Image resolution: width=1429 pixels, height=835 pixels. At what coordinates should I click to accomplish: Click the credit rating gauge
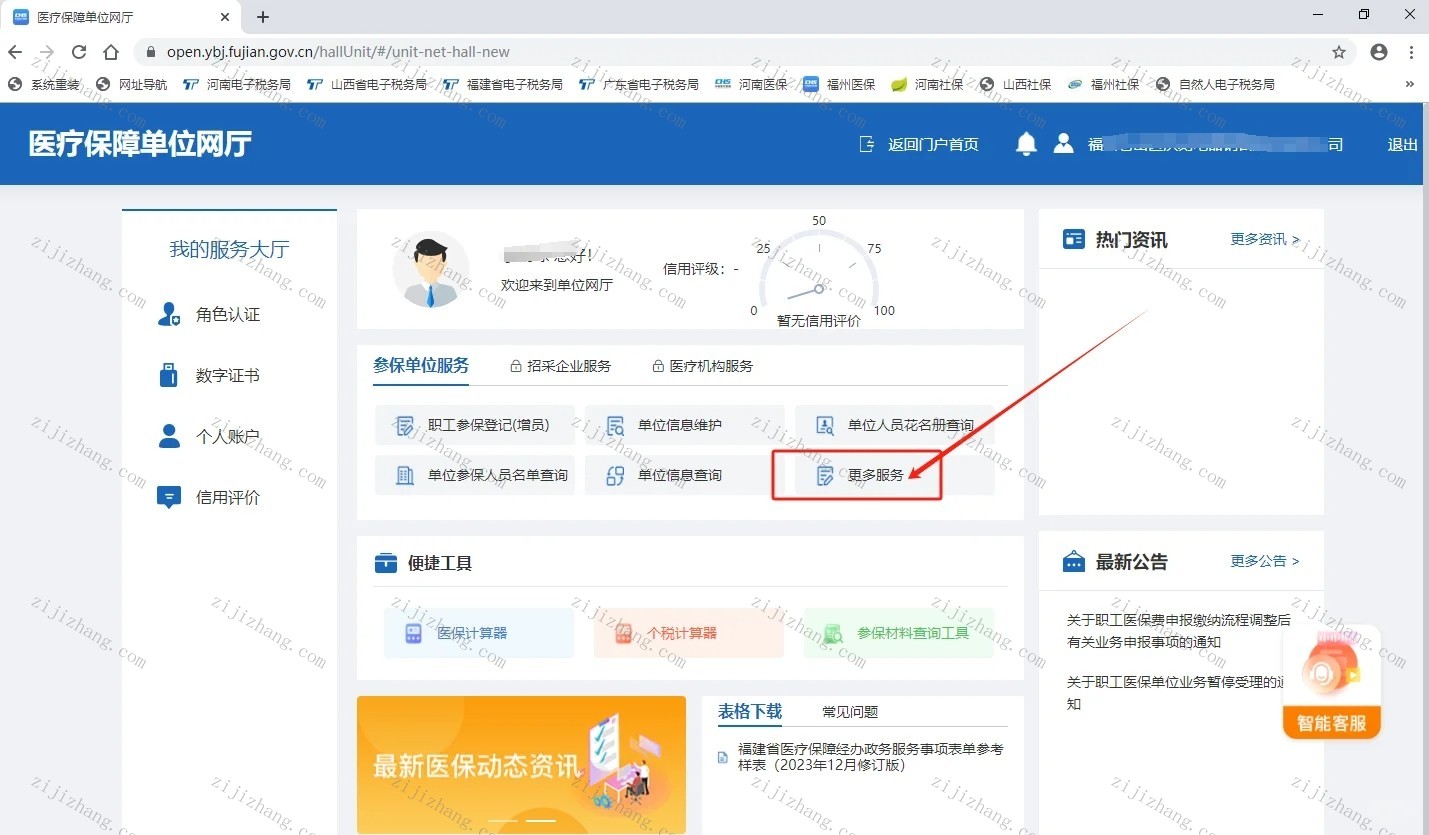point(820,272)
